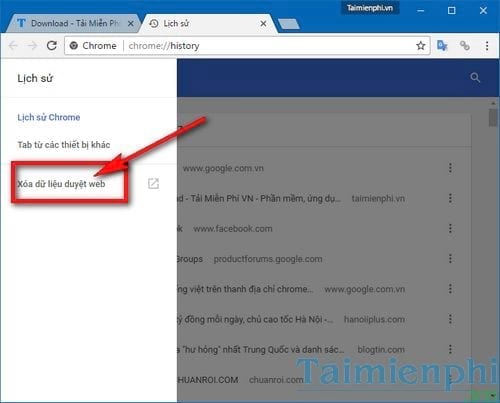The height and width of the screenshot is (403, 500).
Task: Select the Lịch sử tab
Action: coord(207,23)
